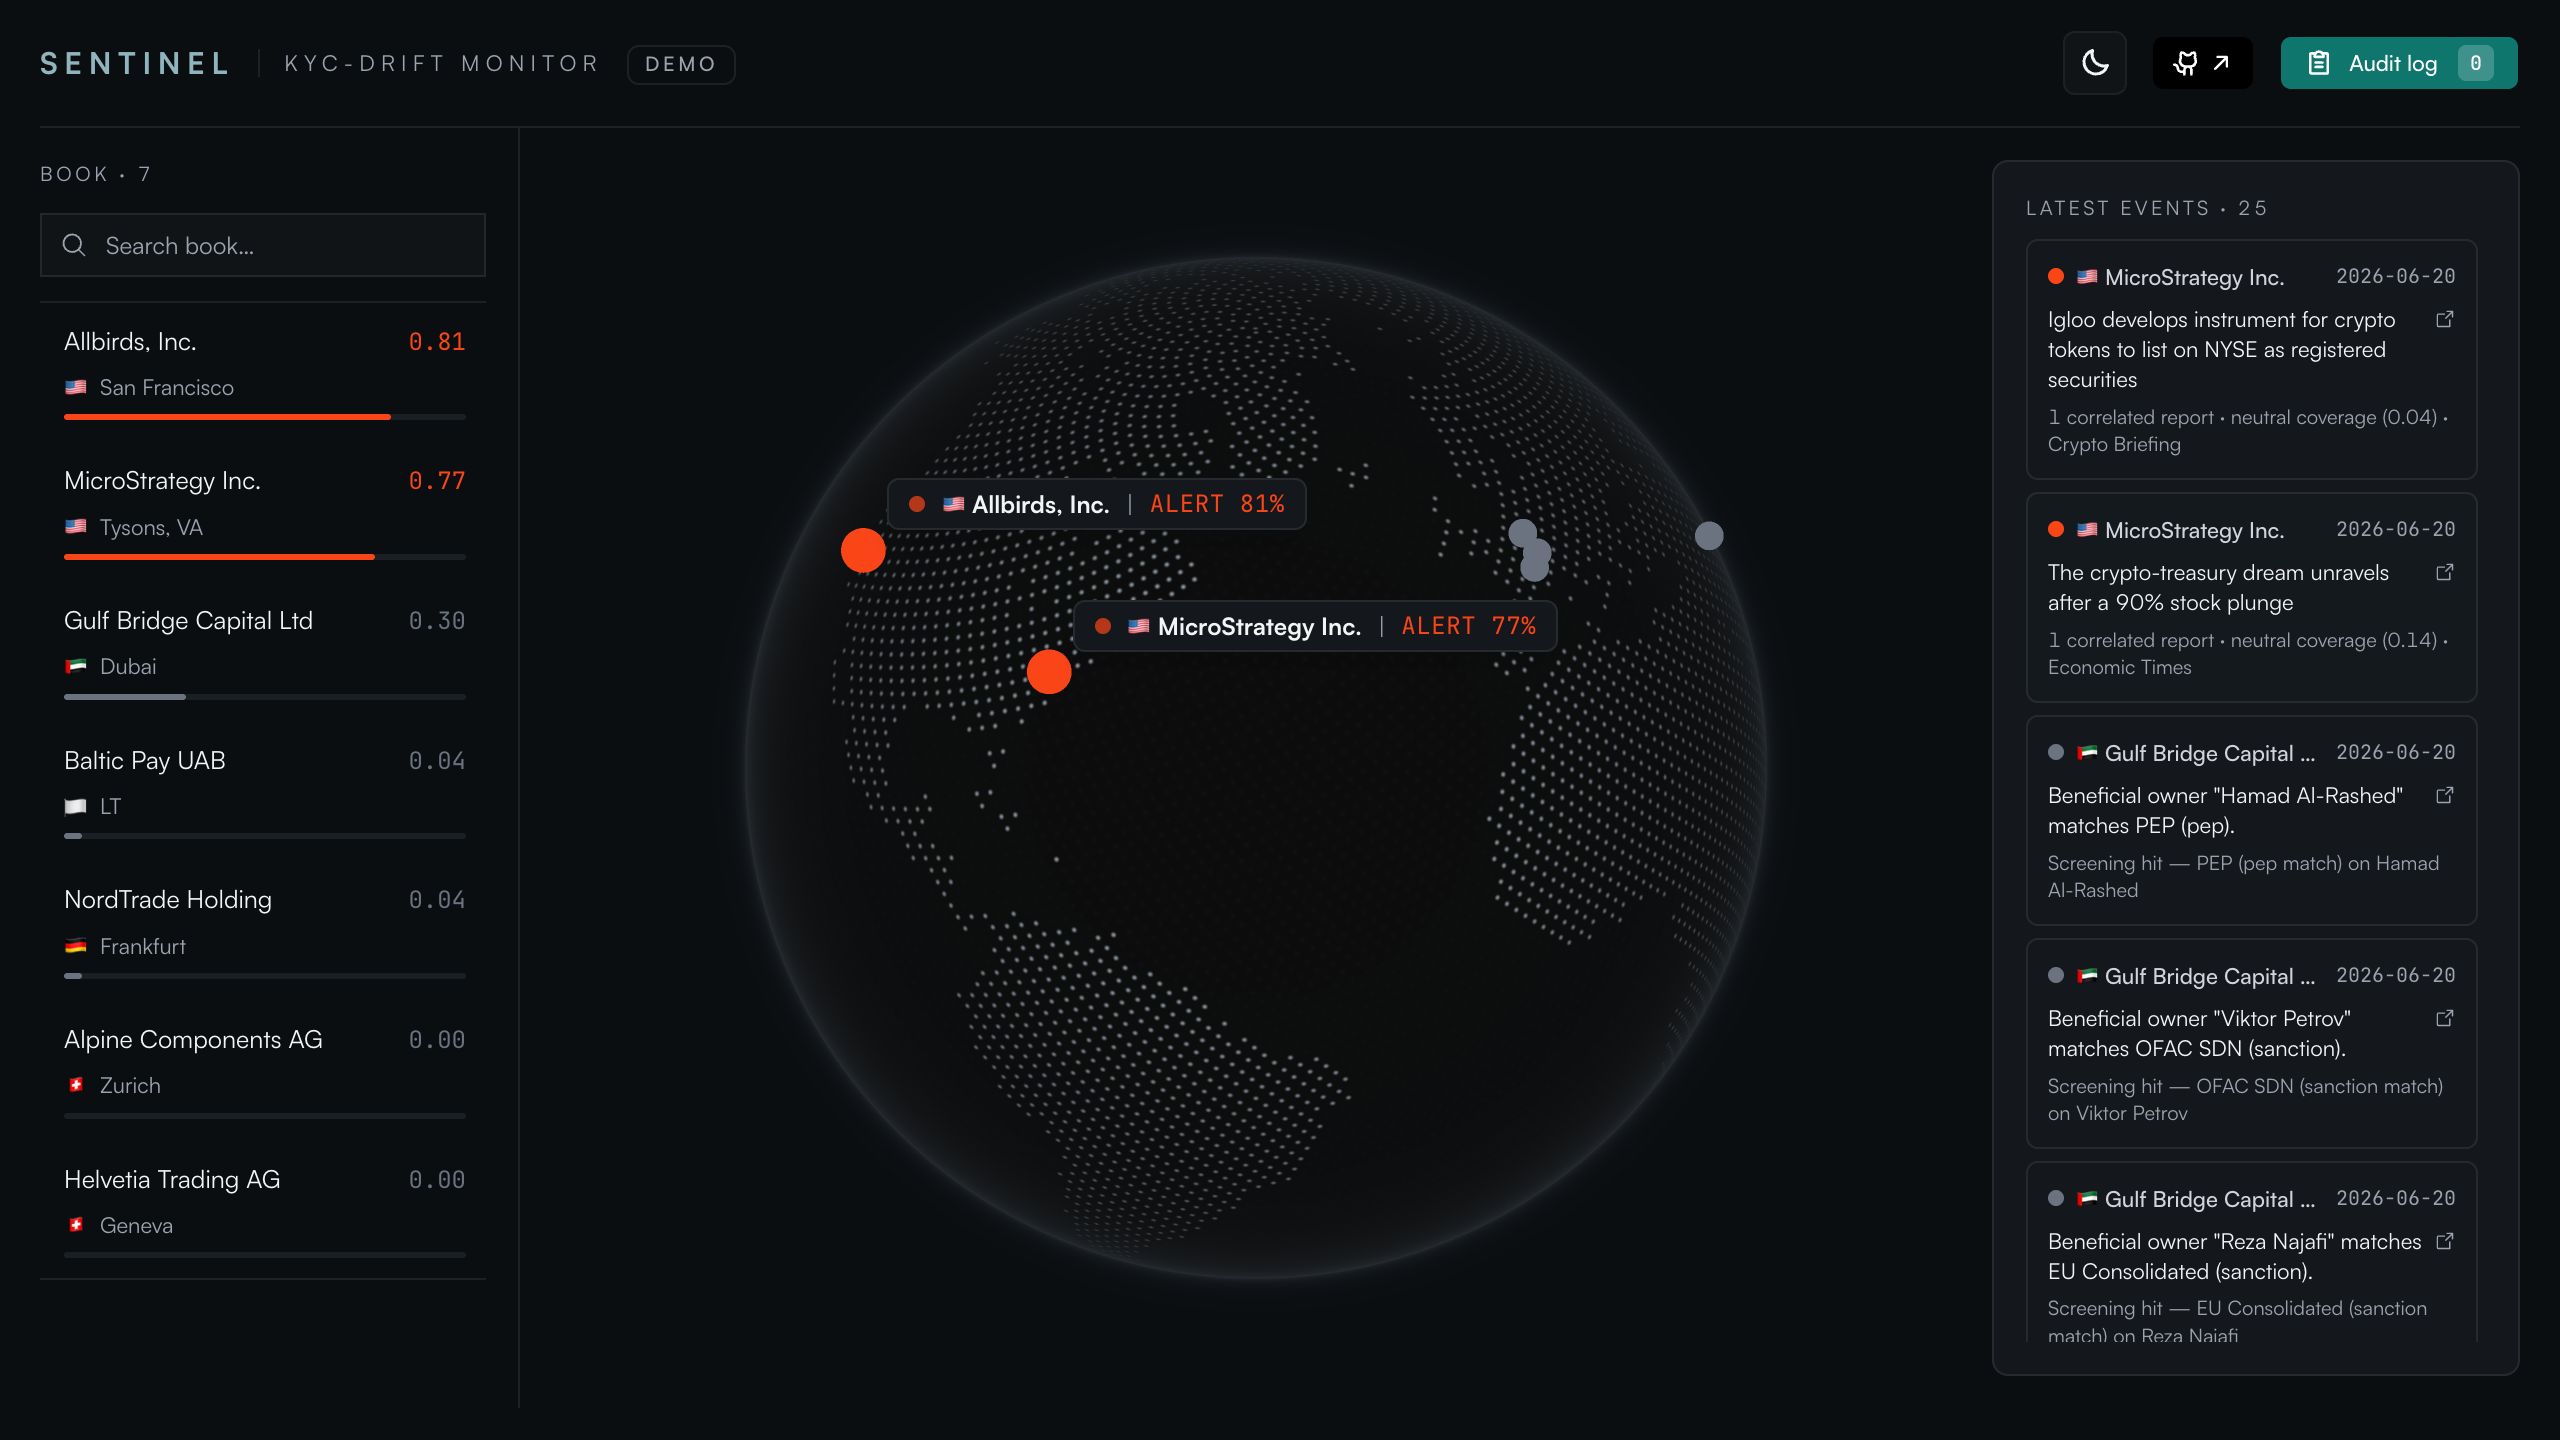Click the 'ALERT 81%' text on the globe
2560x1440 pixels.
(x=1217, y=504)
